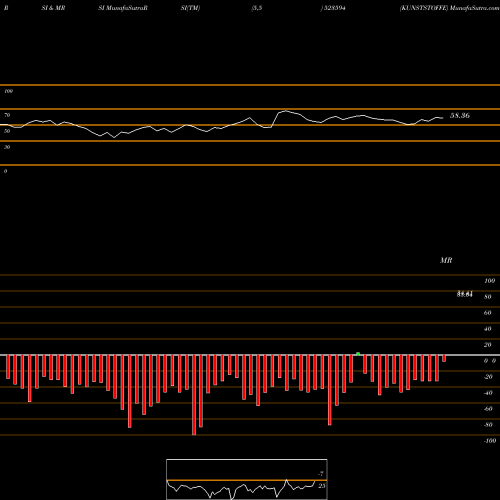Click the 'SI & MR' header text

tap(53, 8)
